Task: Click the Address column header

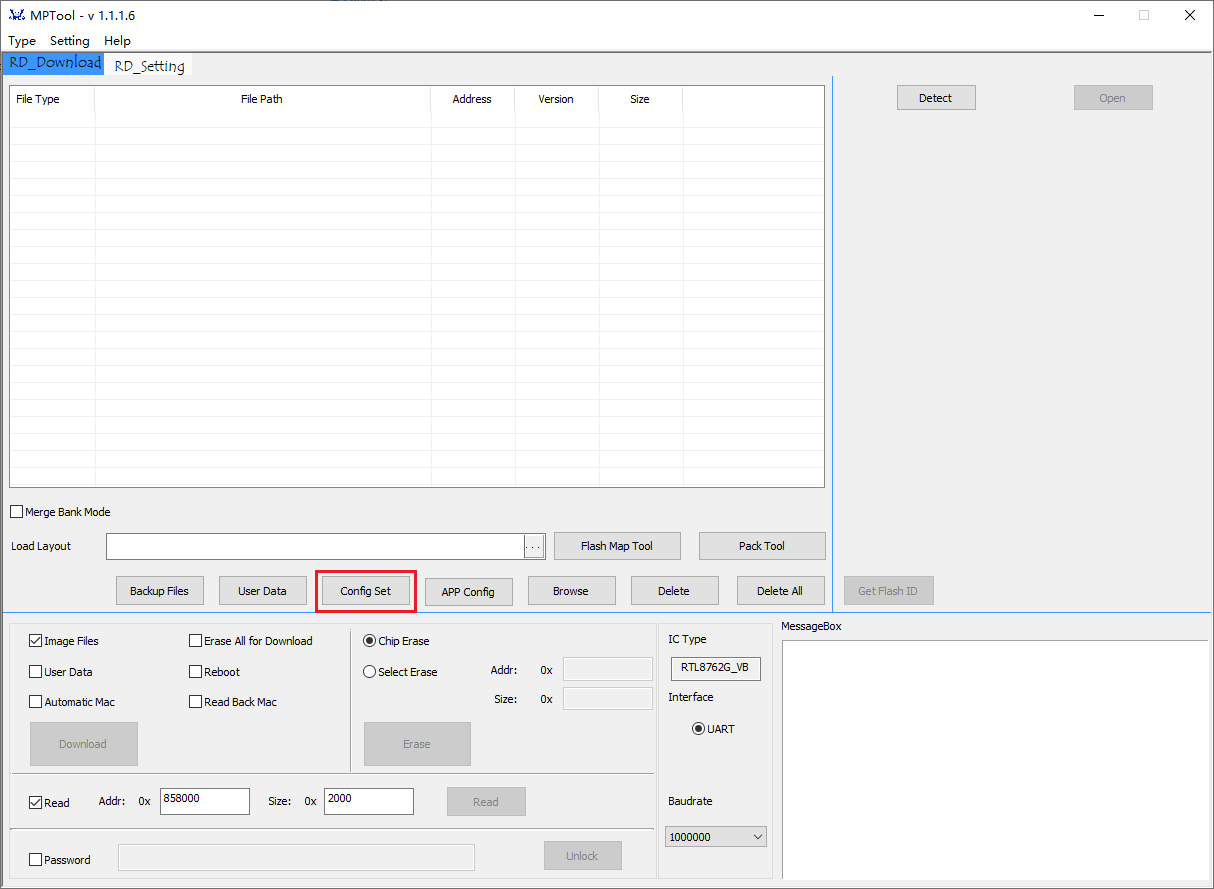Action: (472, 99)
